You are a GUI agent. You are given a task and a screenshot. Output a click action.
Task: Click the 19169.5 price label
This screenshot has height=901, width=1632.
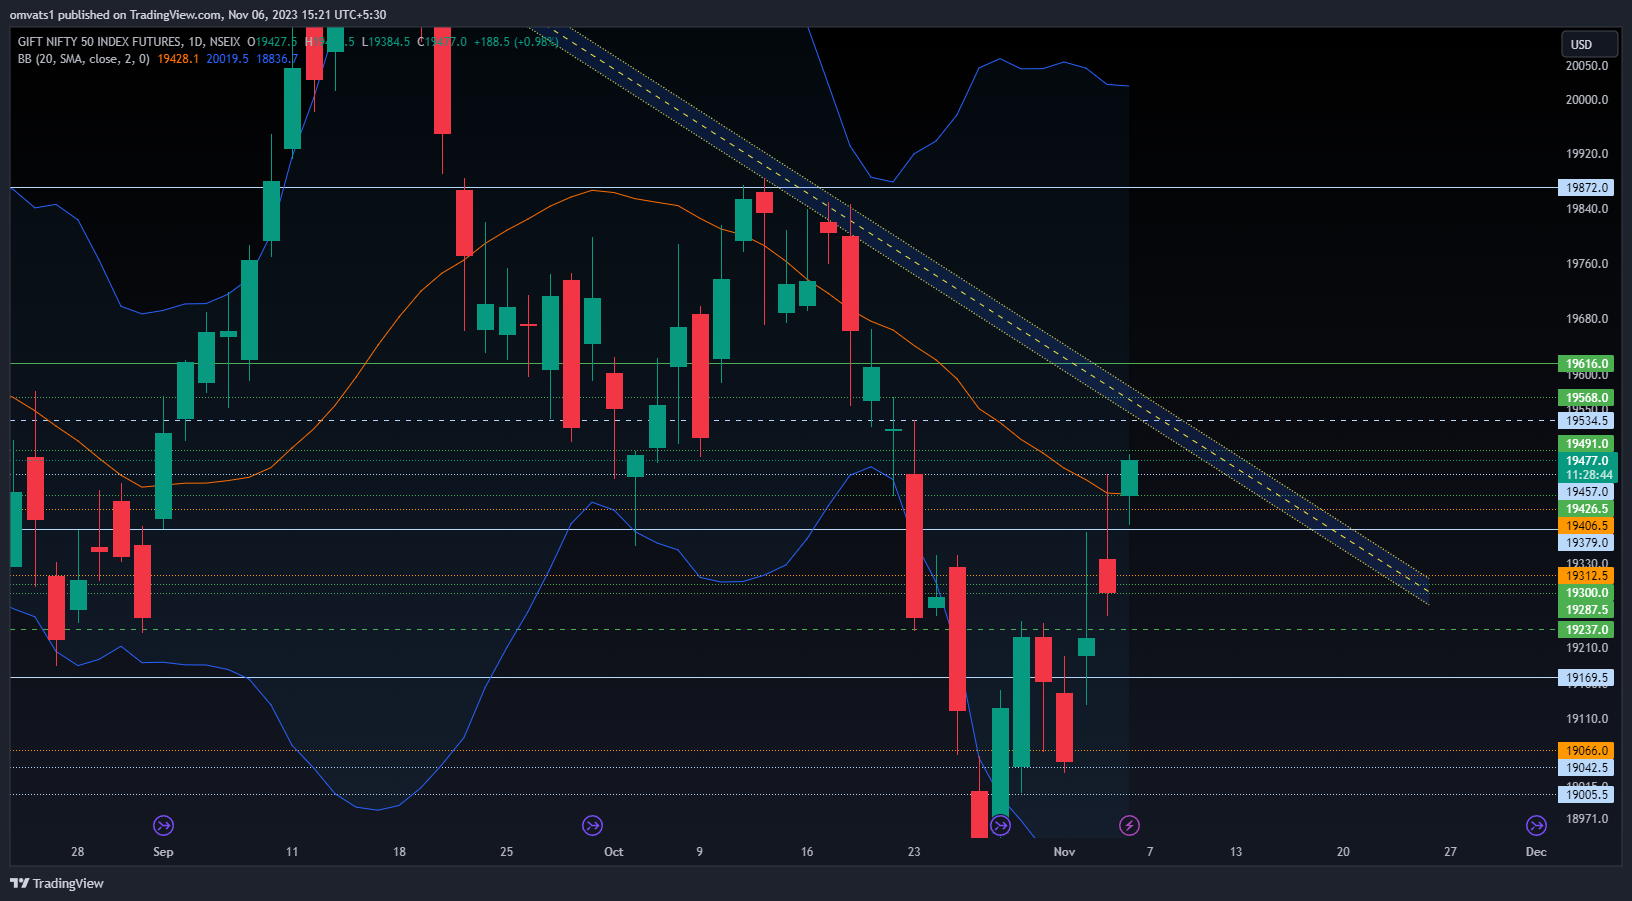tap(1587, 678)
